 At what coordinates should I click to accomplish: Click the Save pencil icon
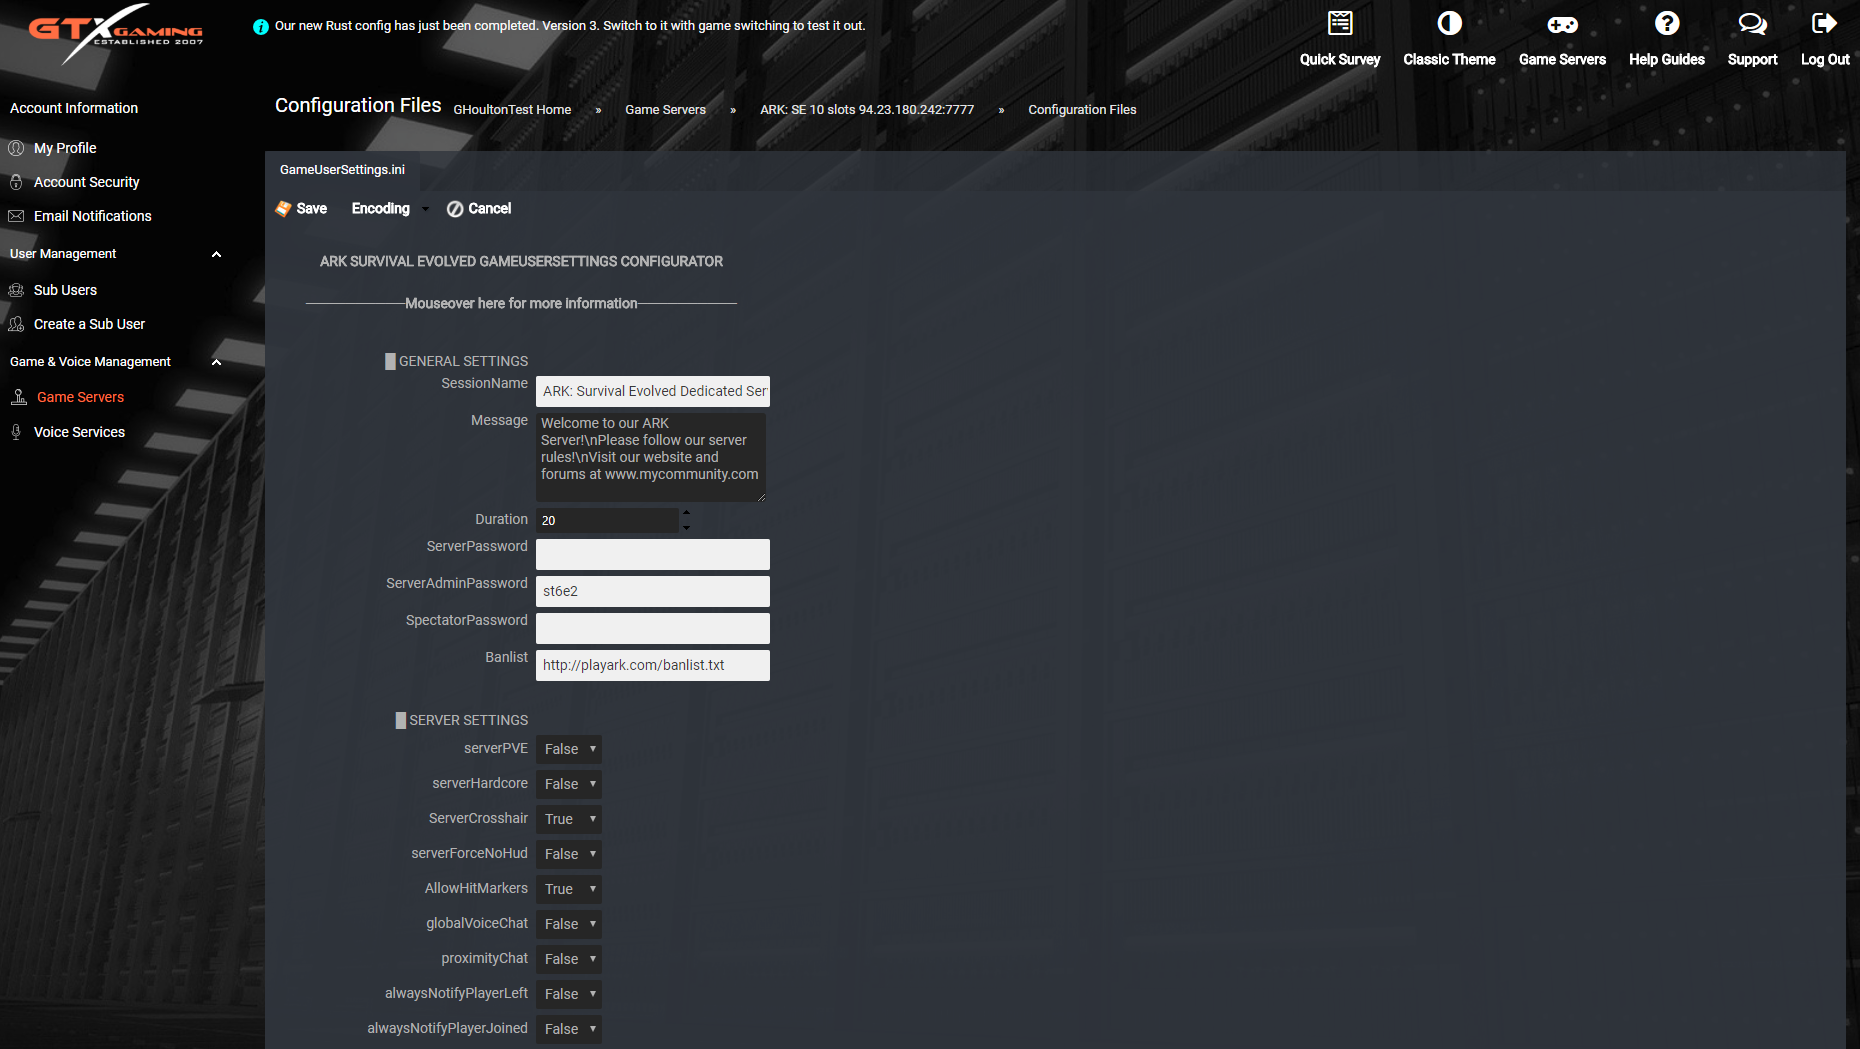click(284, 208)
